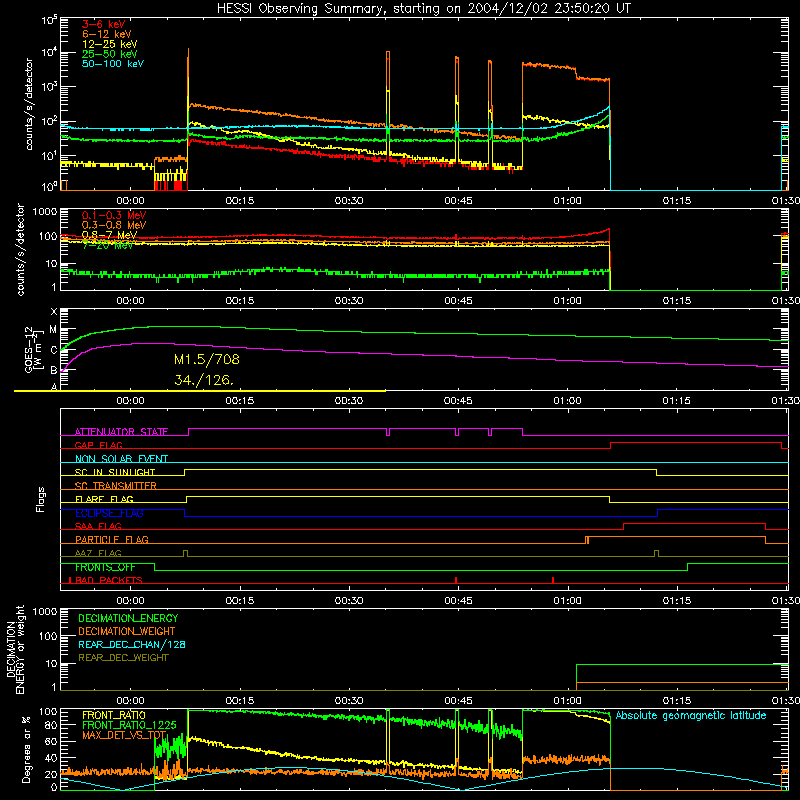Viewport: 800px width, 800px height.
Task: Select the PARTICLE_FLAG label
Action: [x=112, y=540]
